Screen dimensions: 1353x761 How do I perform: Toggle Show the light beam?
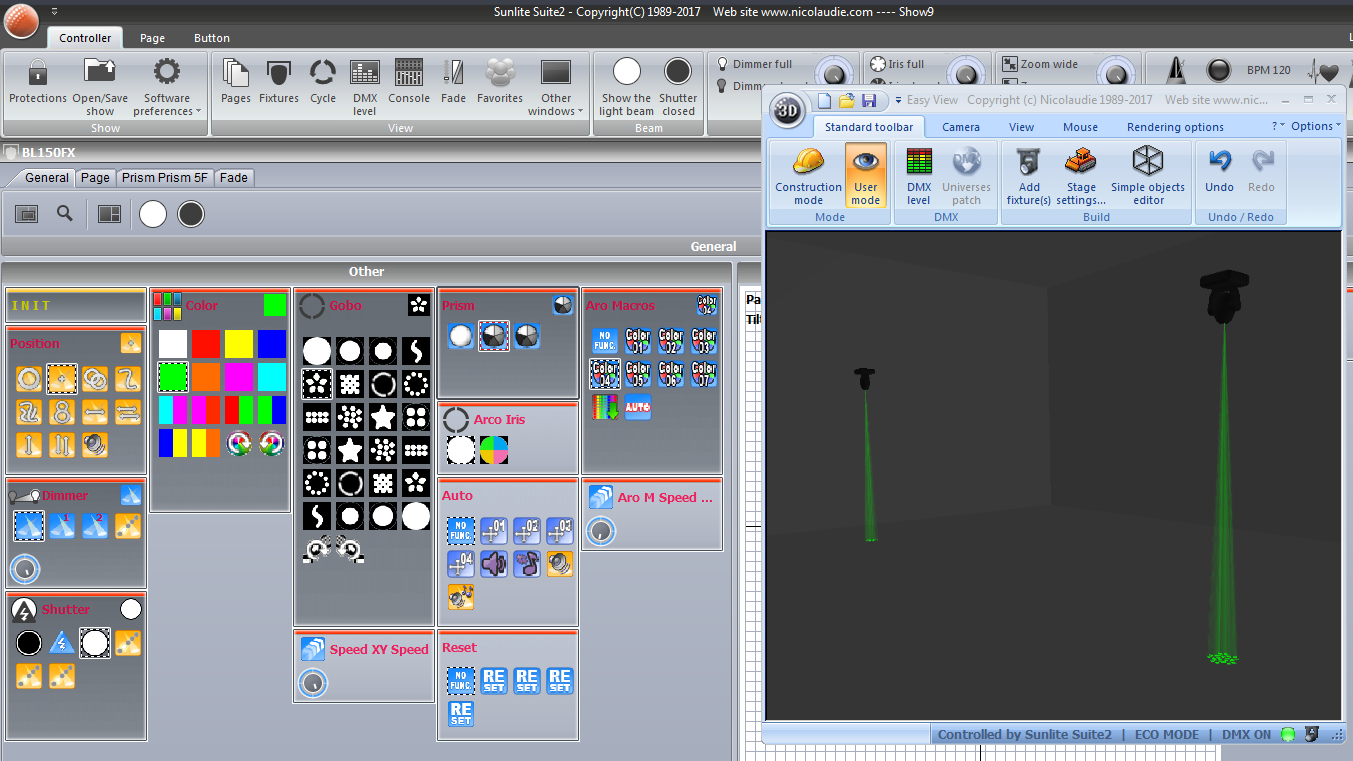[x=627, y=87]
